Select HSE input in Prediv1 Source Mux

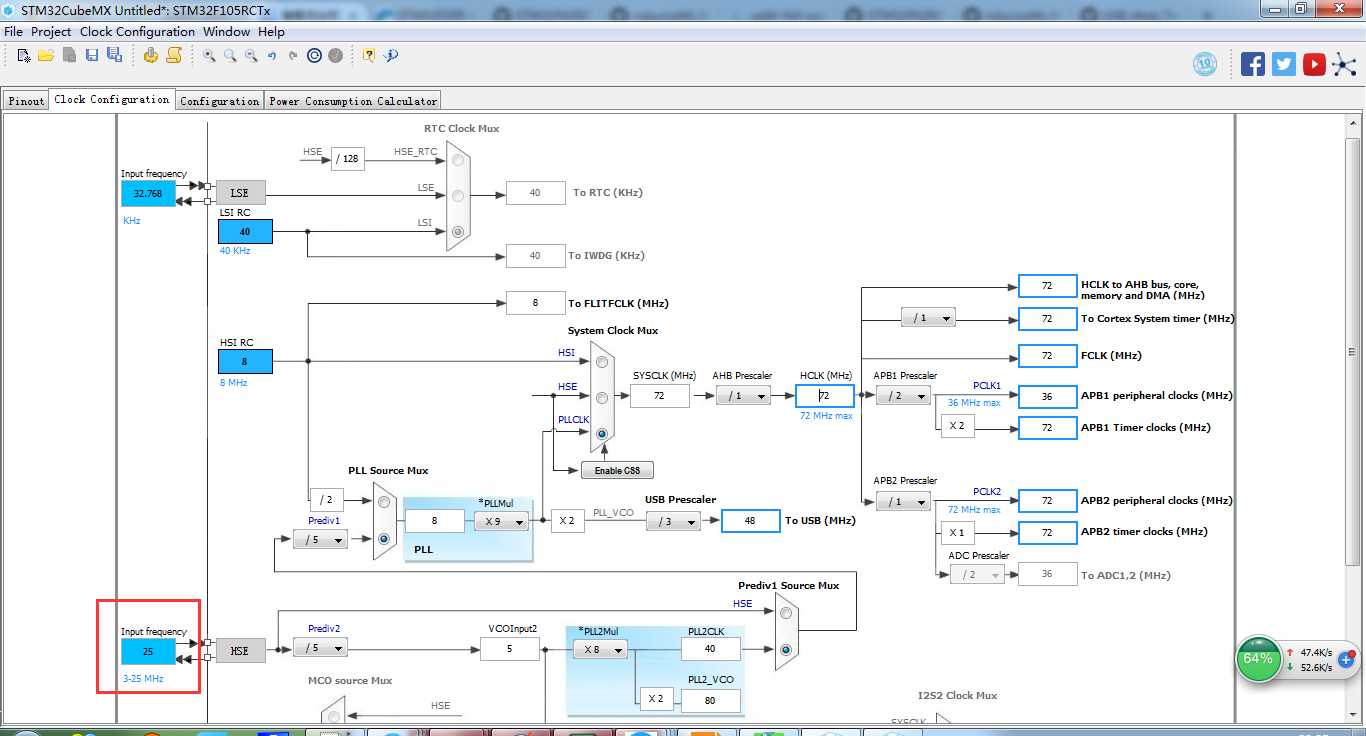(x=786, y=613)
